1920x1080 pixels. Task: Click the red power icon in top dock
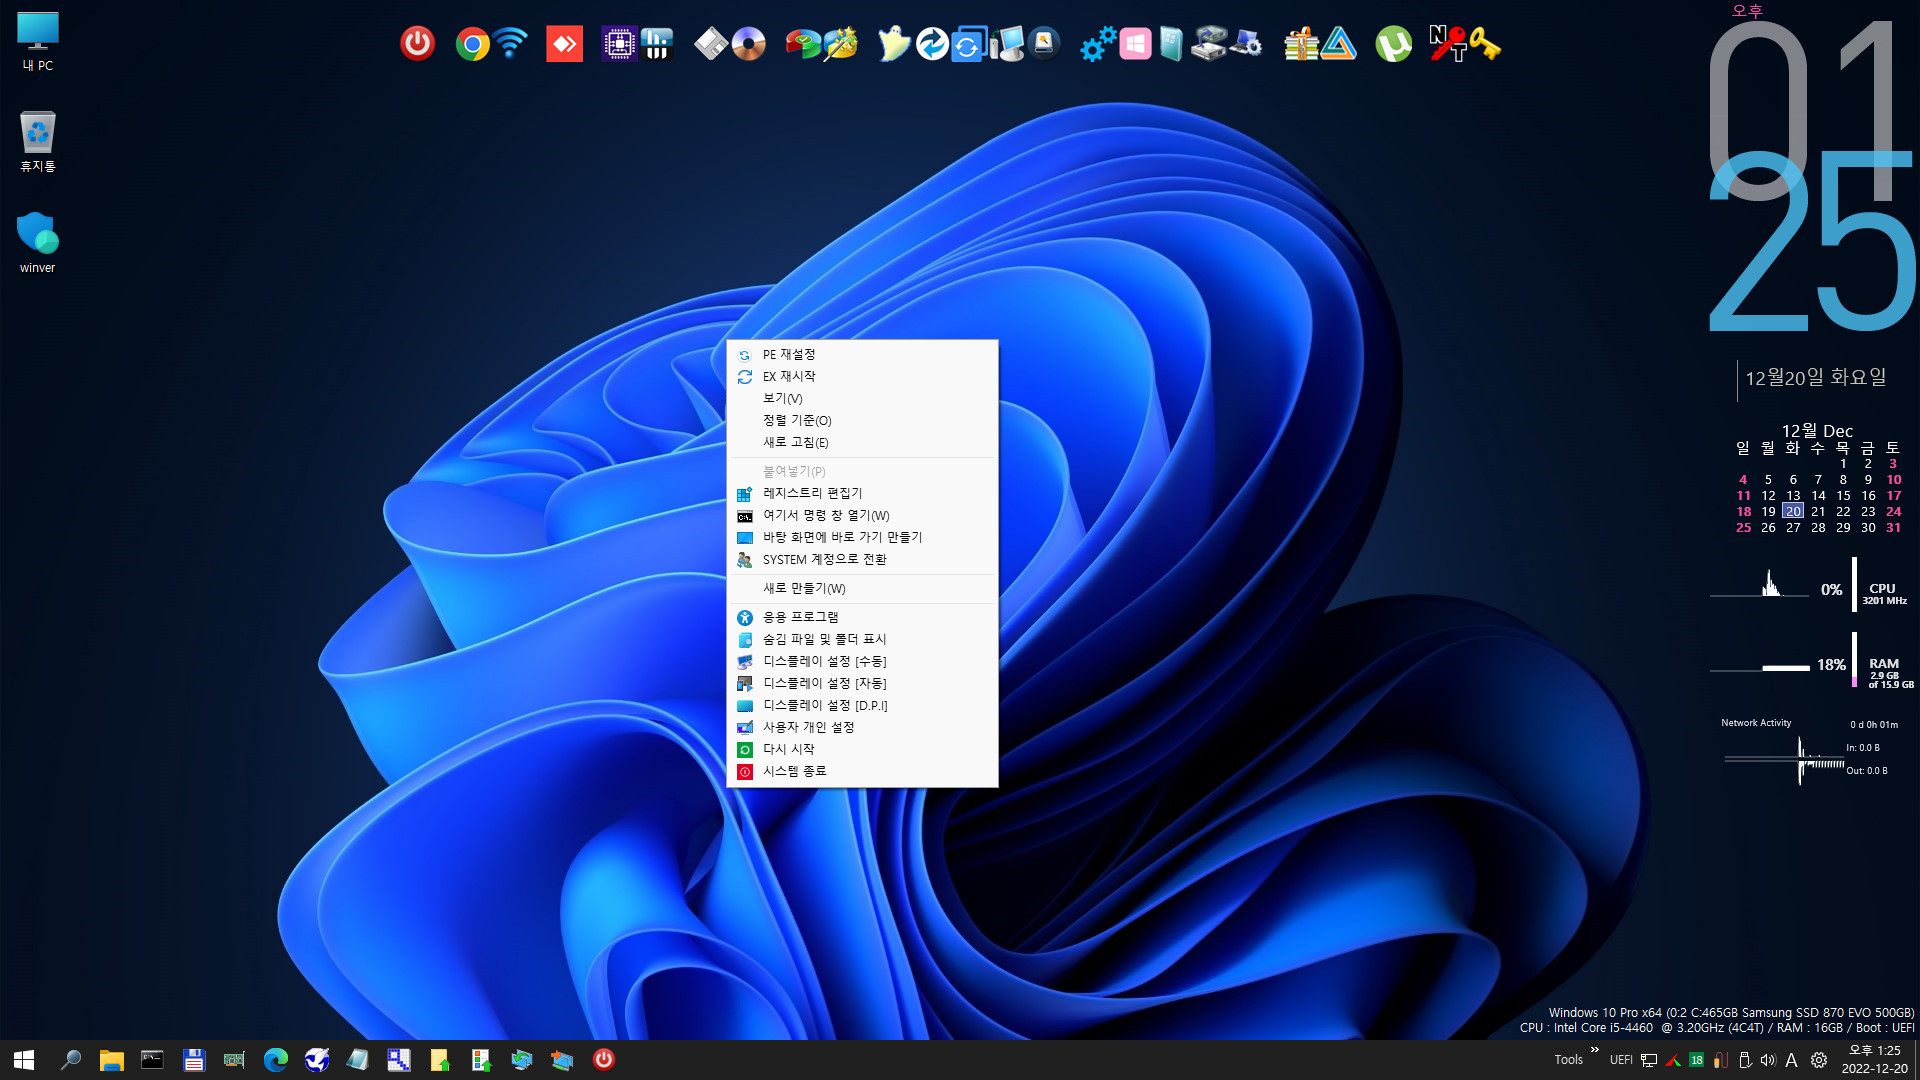click(x=417, y=44)
